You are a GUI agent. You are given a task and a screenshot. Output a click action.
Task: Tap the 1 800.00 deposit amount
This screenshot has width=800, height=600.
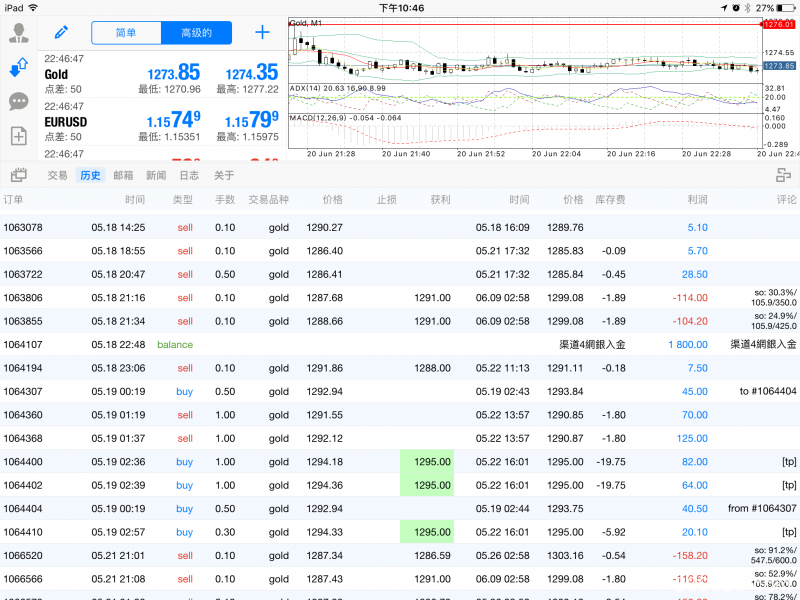(x=688, y=345)
